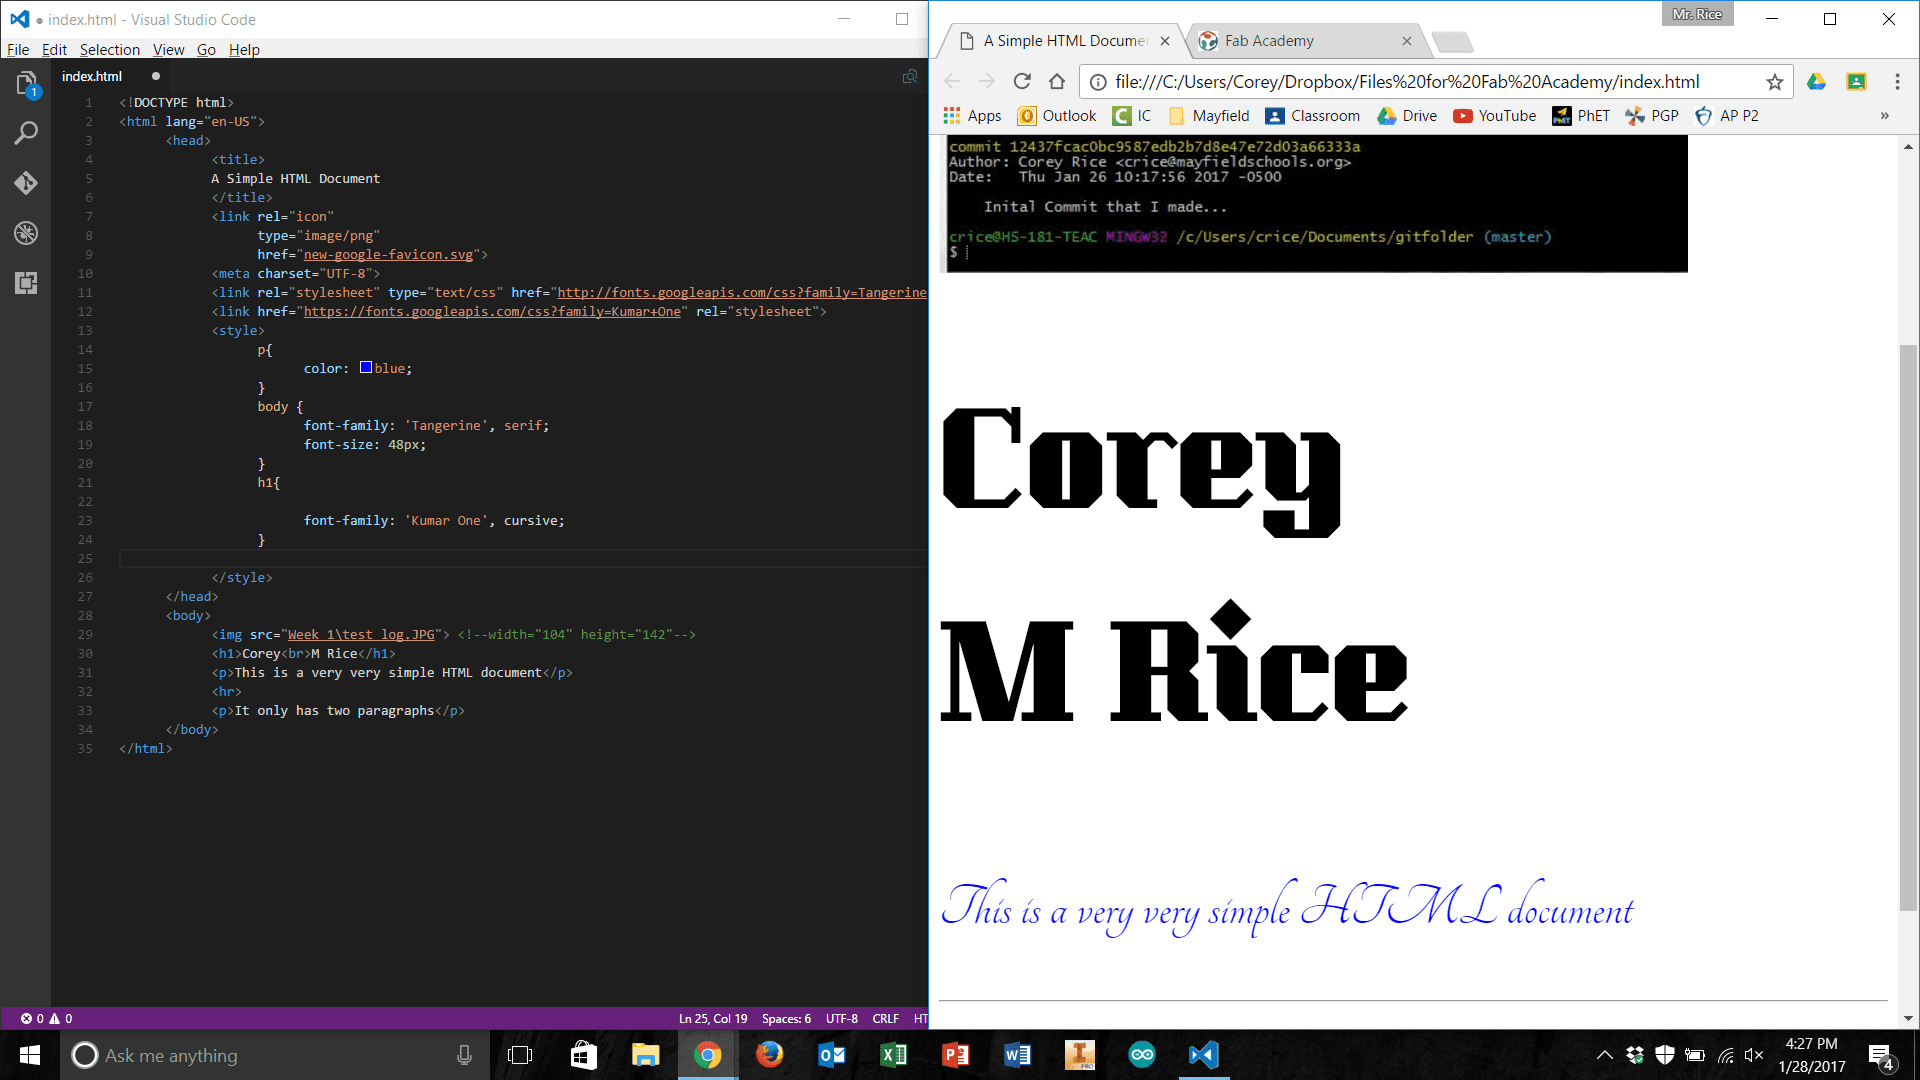The width and height of the screenshot is (1920, 1080).
Task: Reload the page in Chrome
Action: 1021,82
